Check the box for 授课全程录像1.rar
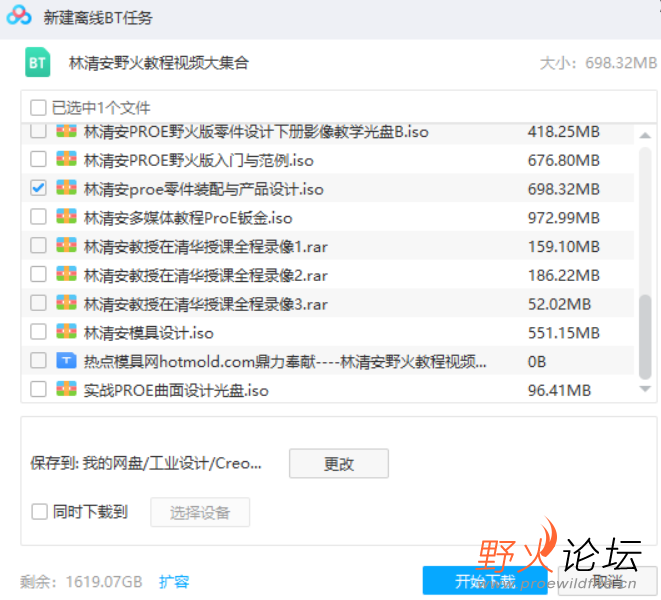661x600 pixels. (38, 245)
